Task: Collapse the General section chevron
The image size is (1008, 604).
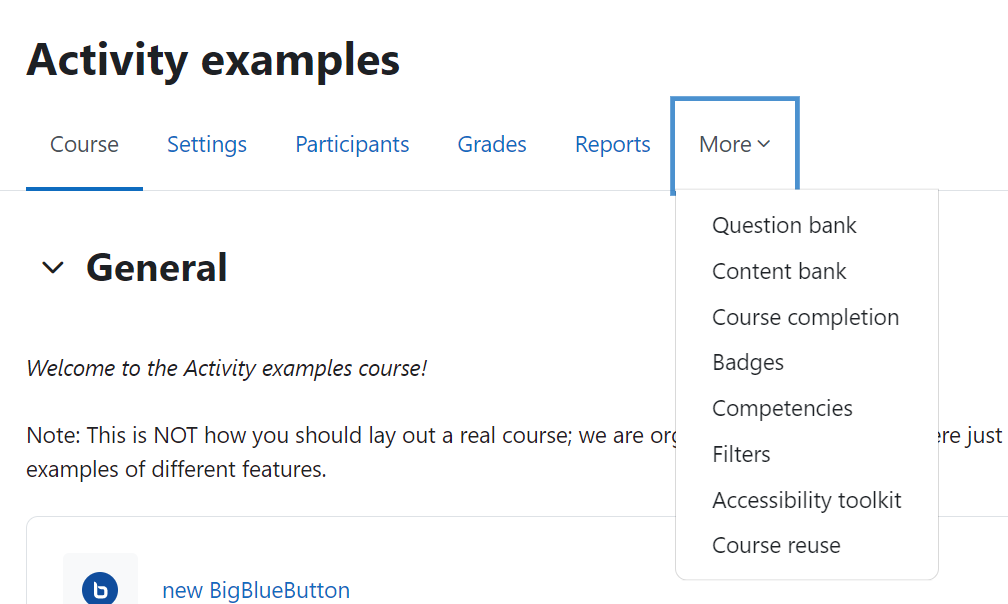Action: pyautogui.click(x=53, y=267)
